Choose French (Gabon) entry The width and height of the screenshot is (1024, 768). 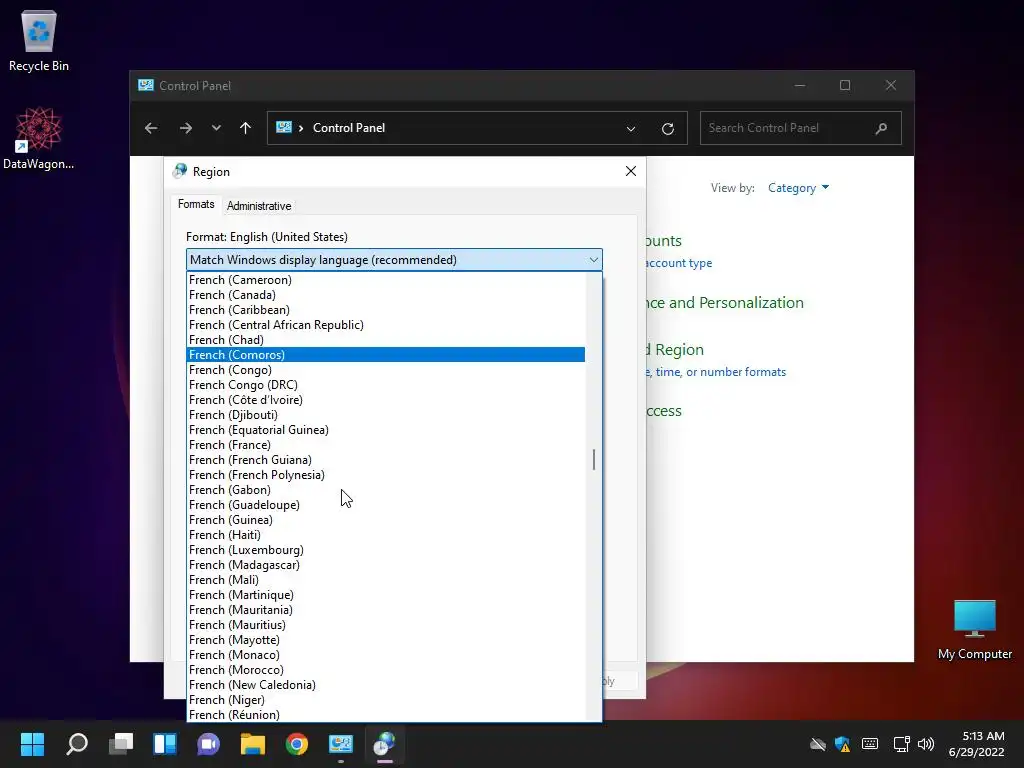coord(385,490)
